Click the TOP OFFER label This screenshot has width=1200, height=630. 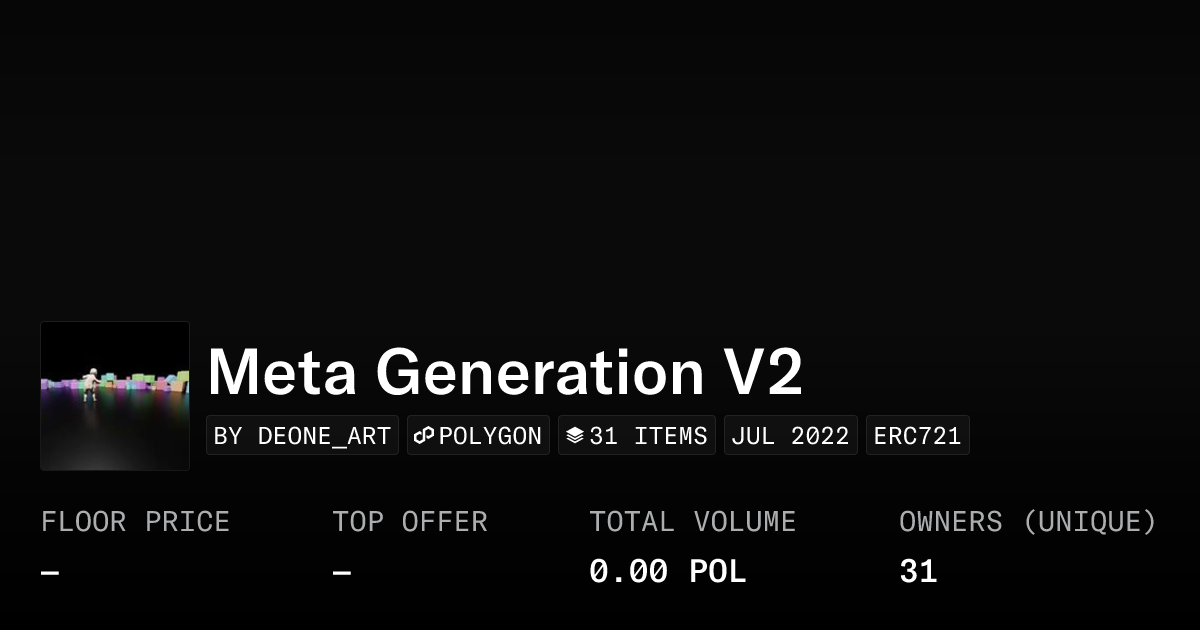tap(410, 522)
